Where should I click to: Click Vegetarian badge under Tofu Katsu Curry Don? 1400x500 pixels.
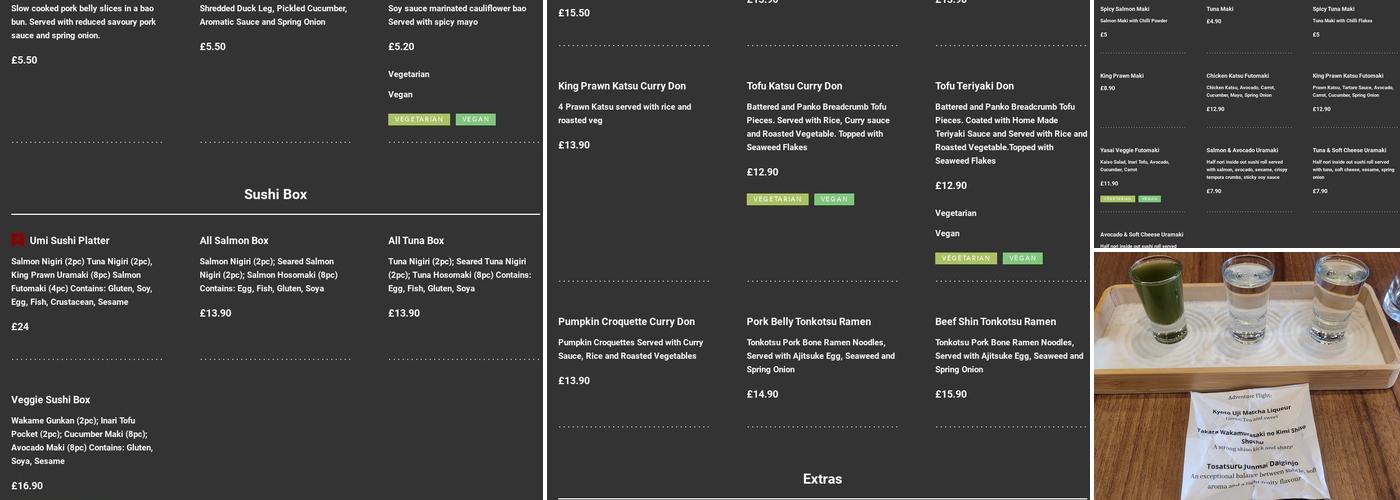tap(777, 200)
